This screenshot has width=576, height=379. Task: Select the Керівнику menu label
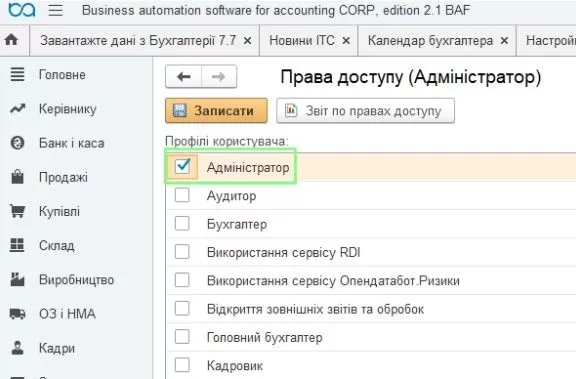pyautogui.click(x=68, y=109)
